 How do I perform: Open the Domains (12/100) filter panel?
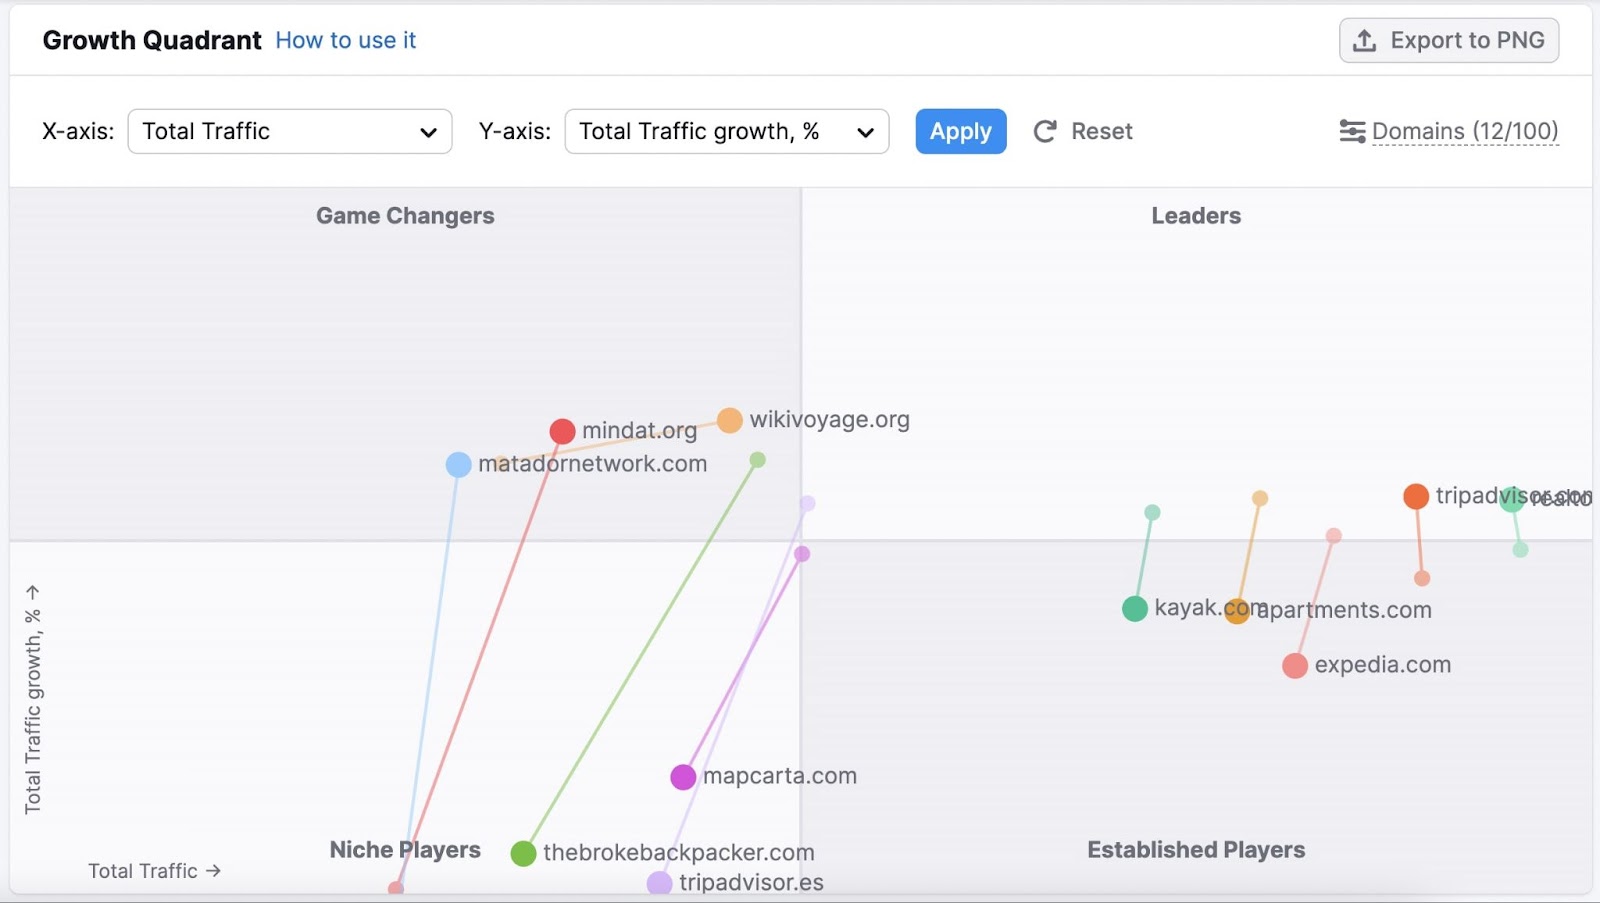pos(1466,131)
